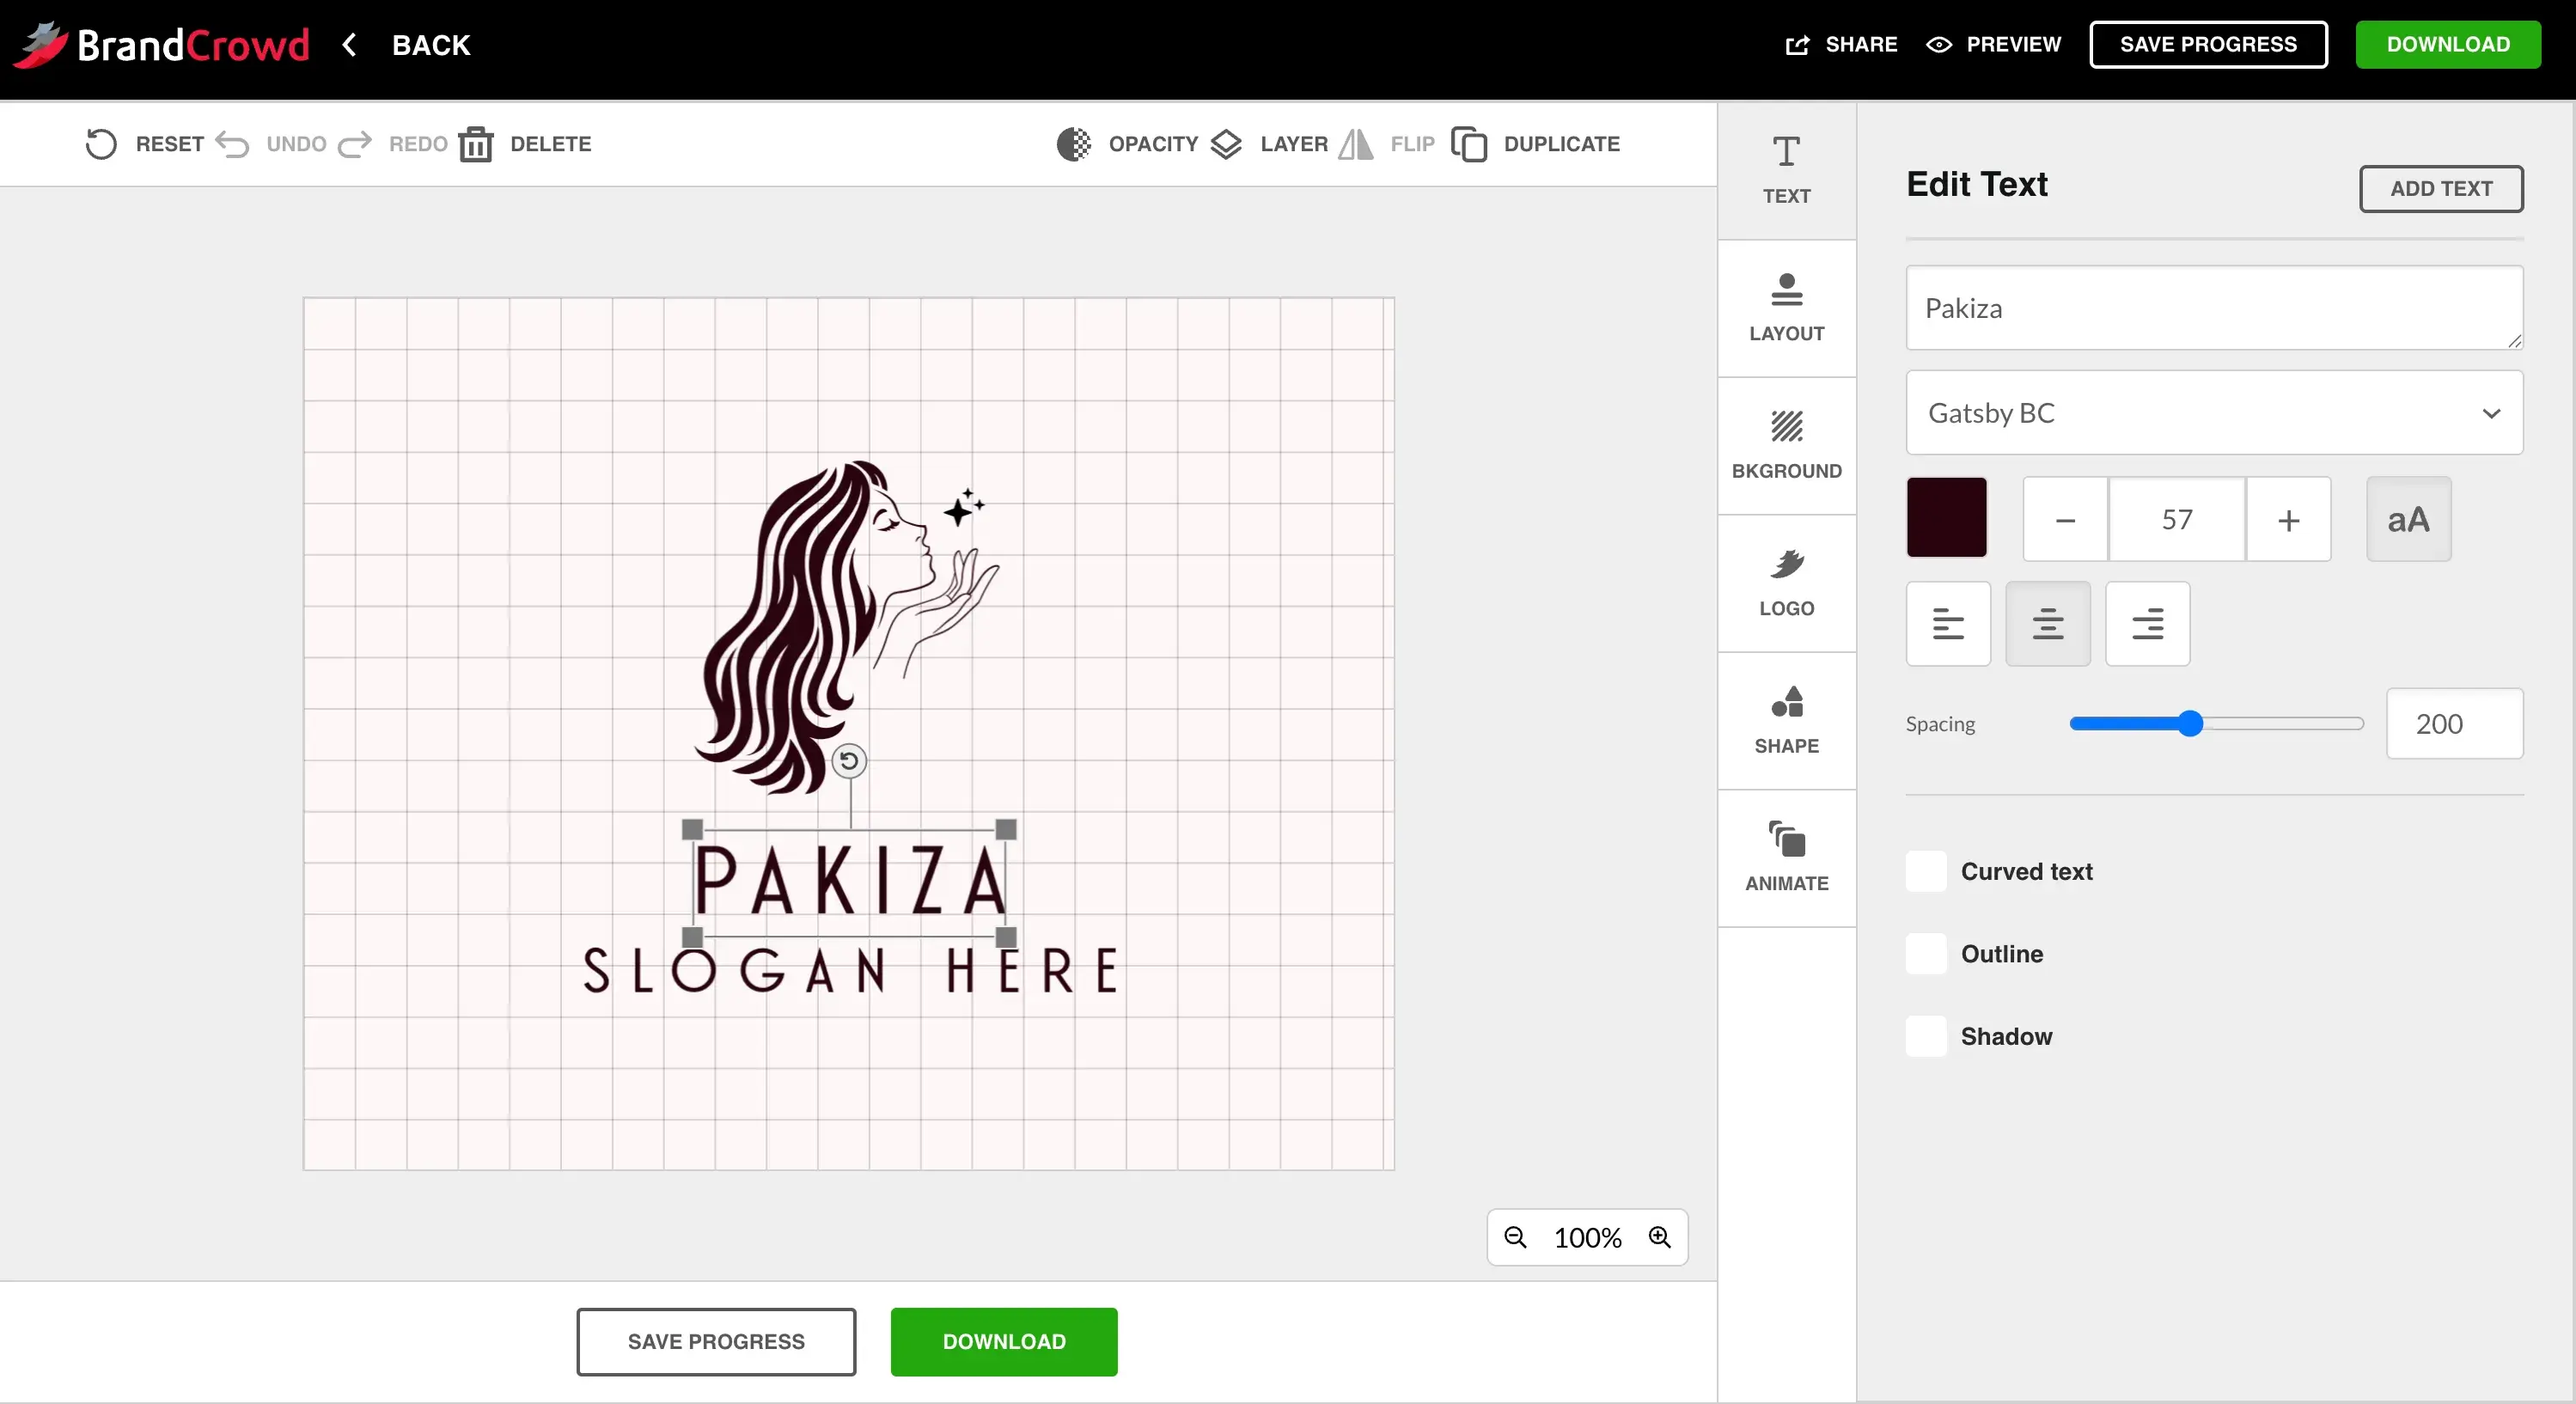Click the rotate handle above PAKIZA text

pyautogui.click(x=849, y=761)
